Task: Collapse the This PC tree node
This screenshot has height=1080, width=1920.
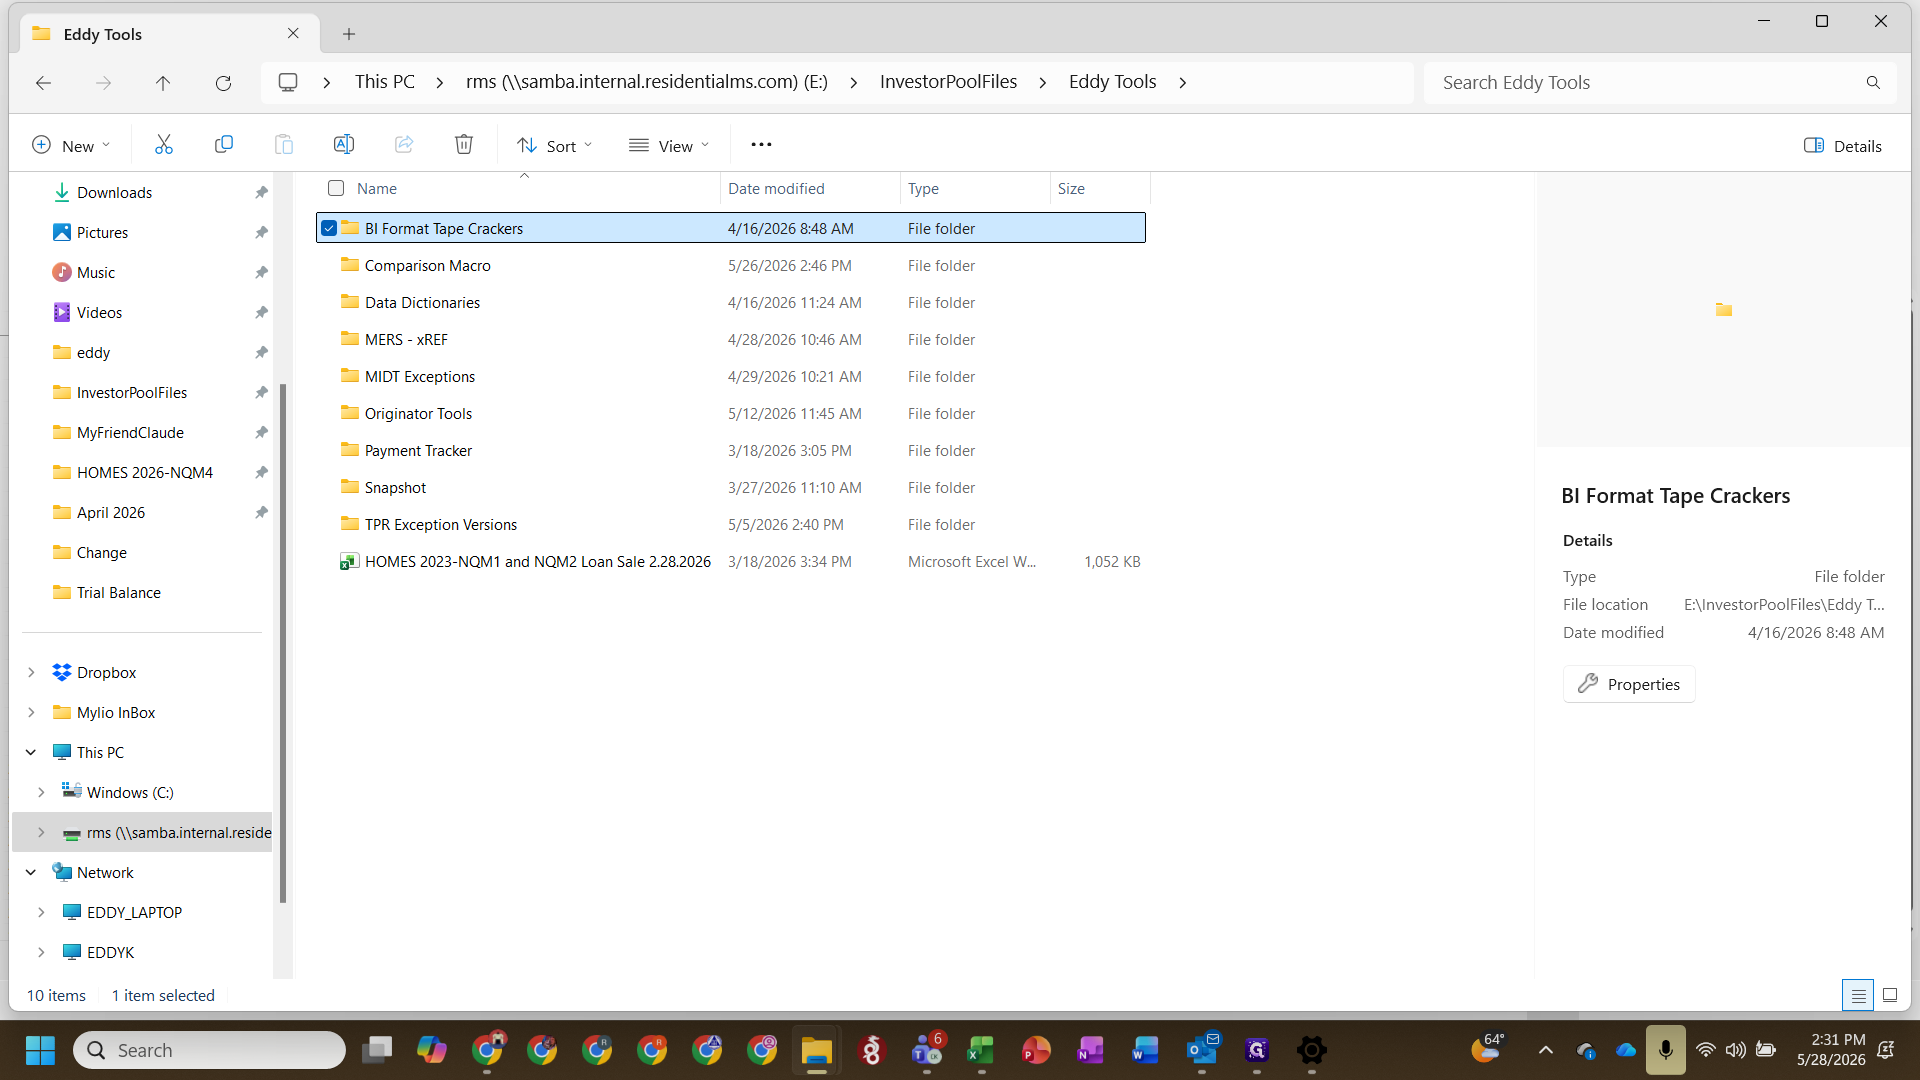Action: coord(31,752)
